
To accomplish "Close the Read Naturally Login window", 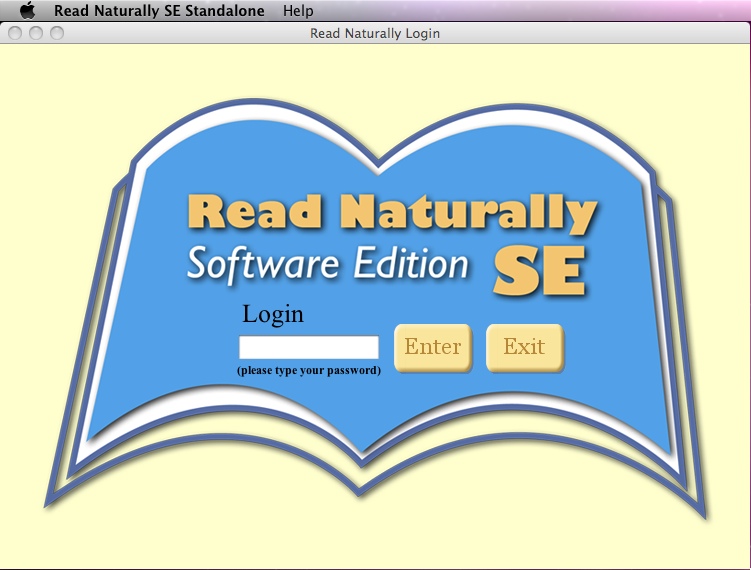I will coord(15,33).
